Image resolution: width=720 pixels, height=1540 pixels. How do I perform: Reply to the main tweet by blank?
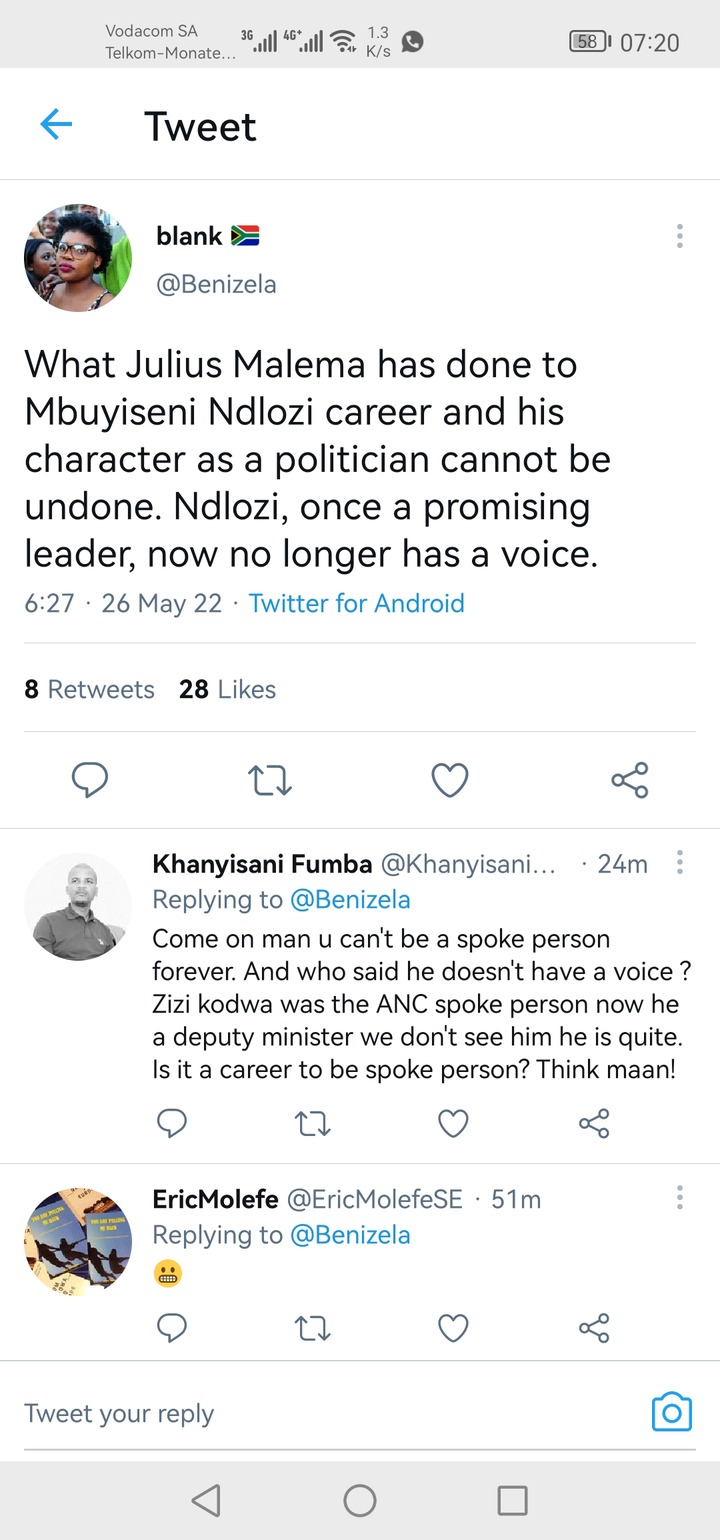pos(90,780)
